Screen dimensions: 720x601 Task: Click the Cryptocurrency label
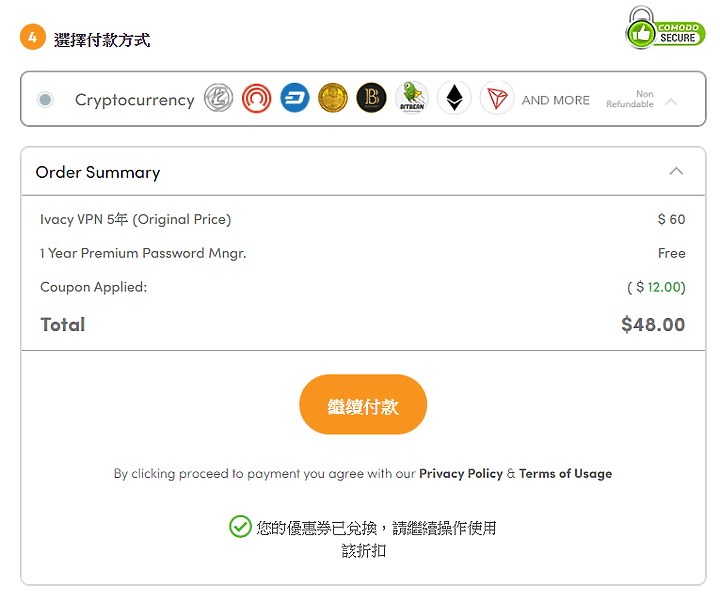[x=135, y=100]
